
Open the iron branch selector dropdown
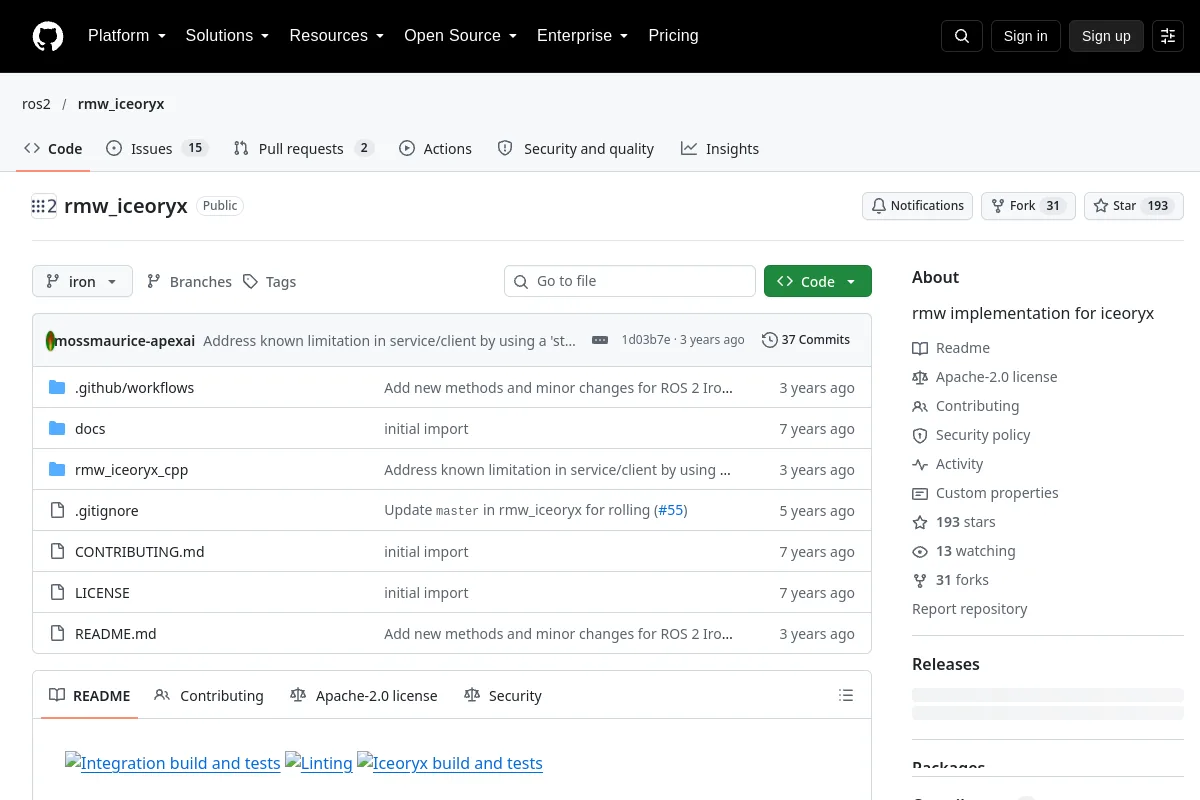pyautogui.click(x=82, y=281)
